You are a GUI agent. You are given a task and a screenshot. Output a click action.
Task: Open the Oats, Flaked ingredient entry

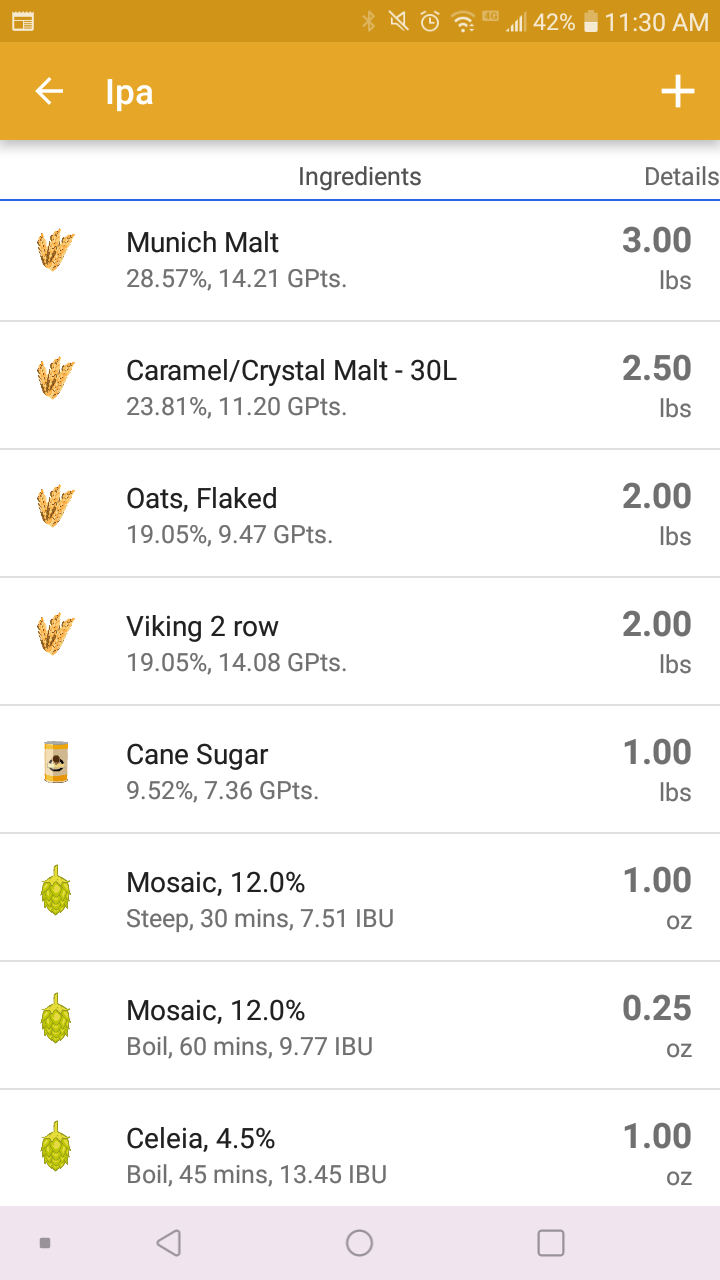pos(360,514)
